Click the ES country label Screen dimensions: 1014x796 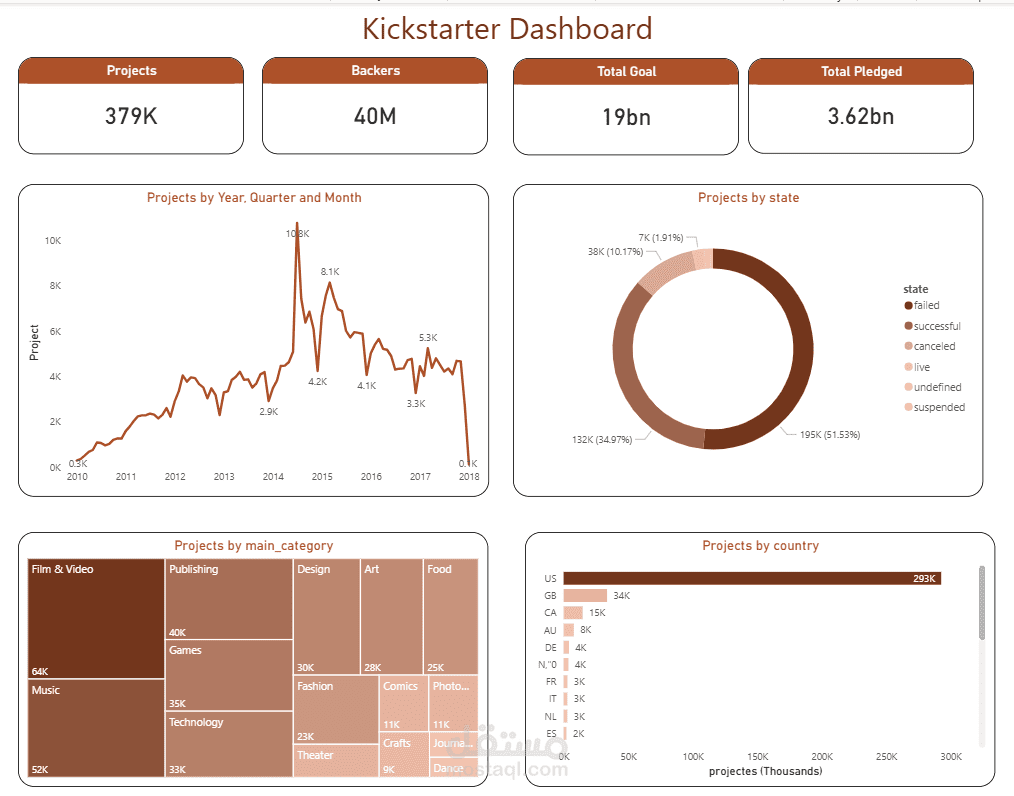[551, 733]
